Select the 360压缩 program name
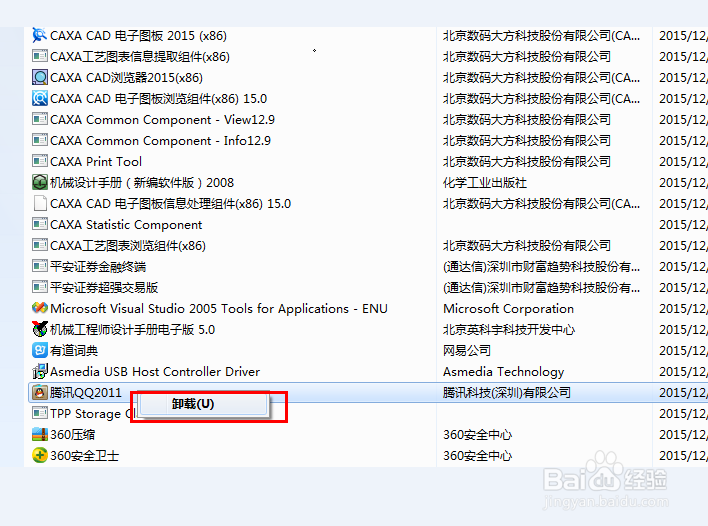This screenshot has height=526, width=708. pos(73,435)
